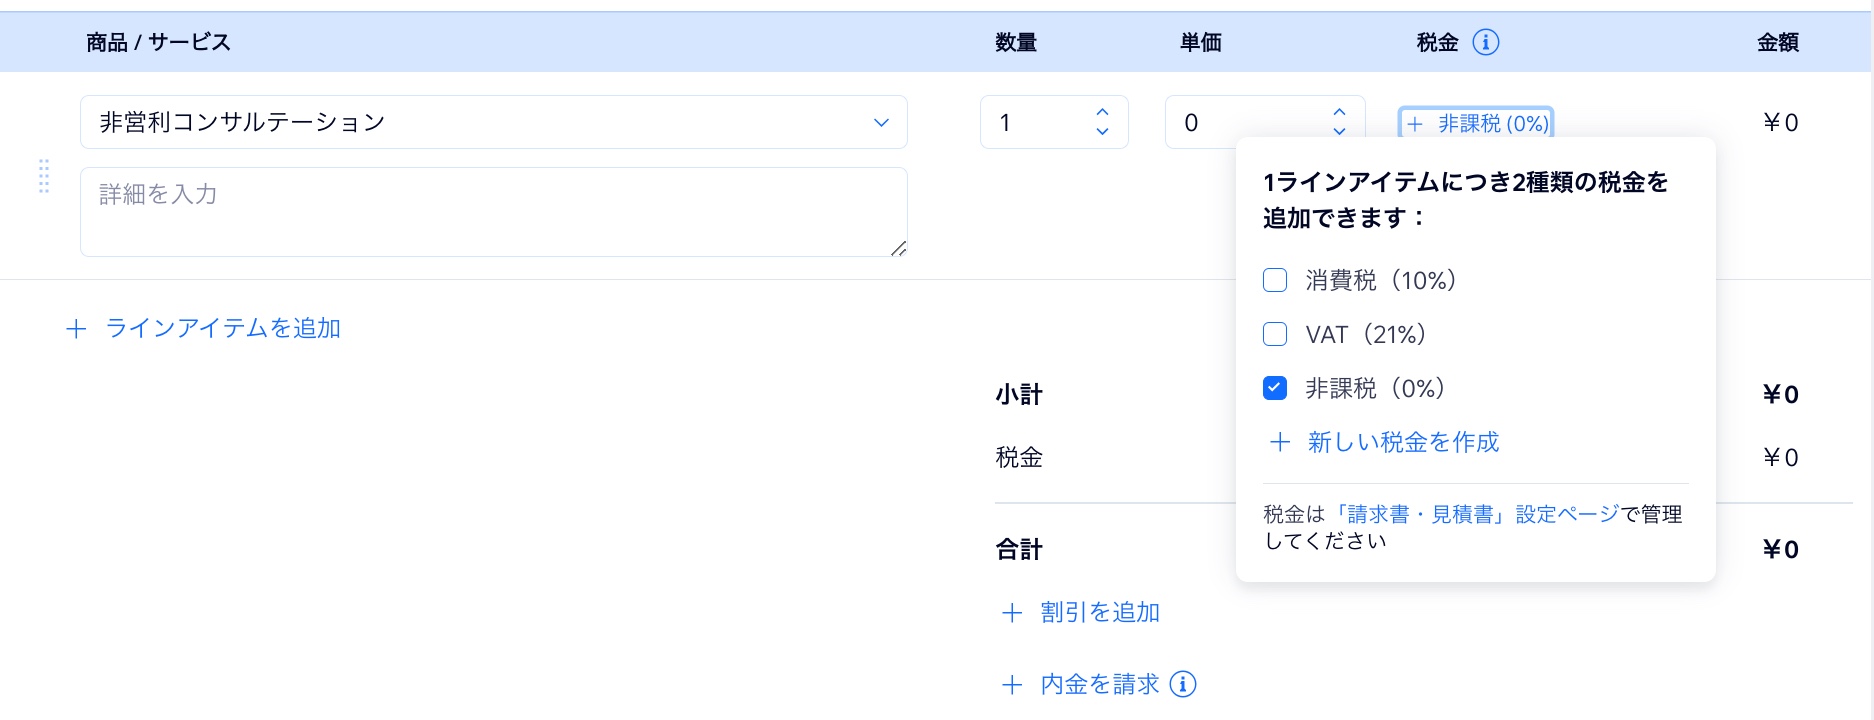Click the tax info icon in header
The height and width of the screenshot is (720, 1874).
(1486, 42)
